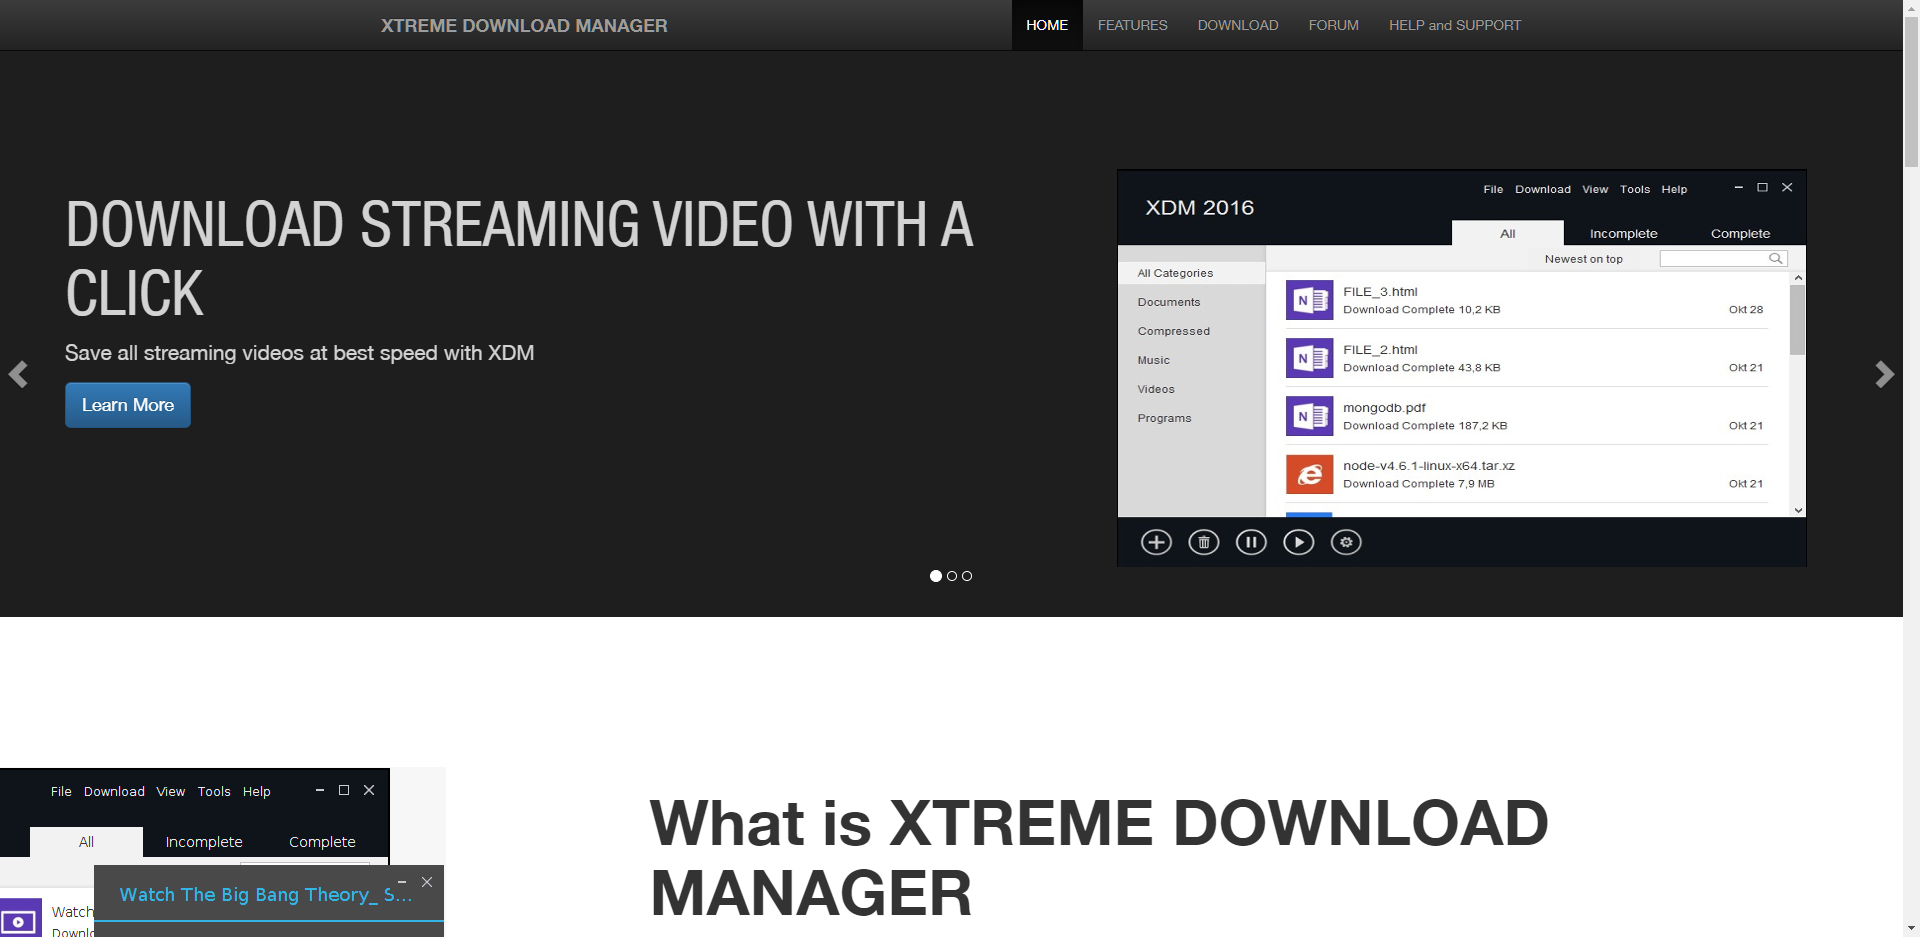The height and width of the screenshot is (937, 1920).
Task: Add a new download with the plus icon
Action: tap(1156, 541)
